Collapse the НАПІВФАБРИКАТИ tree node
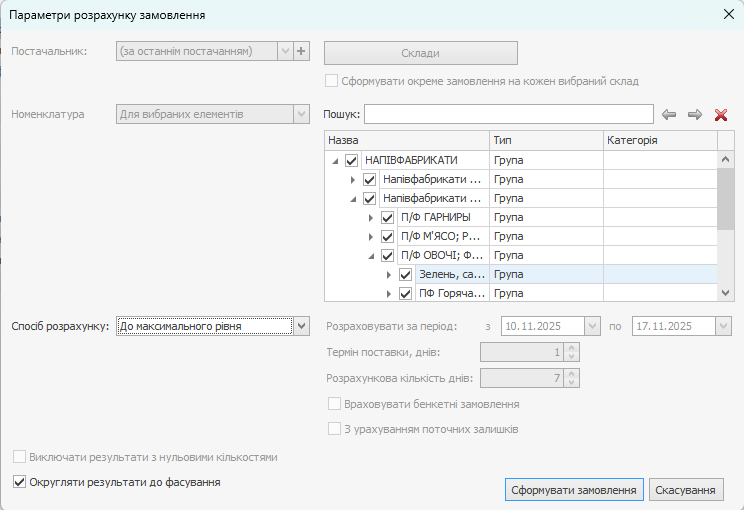The image size is (744, 510). point(334,160)
